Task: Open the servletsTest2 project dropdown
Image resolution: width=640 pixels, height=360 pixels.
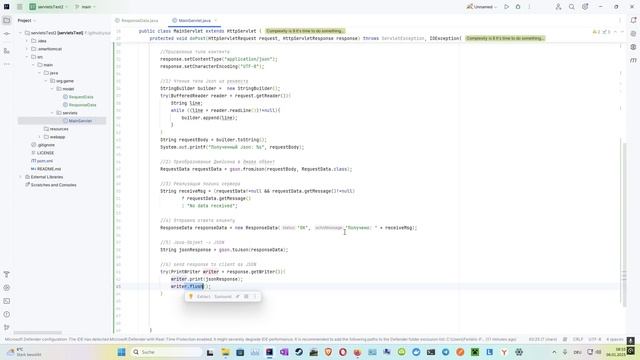Action: 48,7
